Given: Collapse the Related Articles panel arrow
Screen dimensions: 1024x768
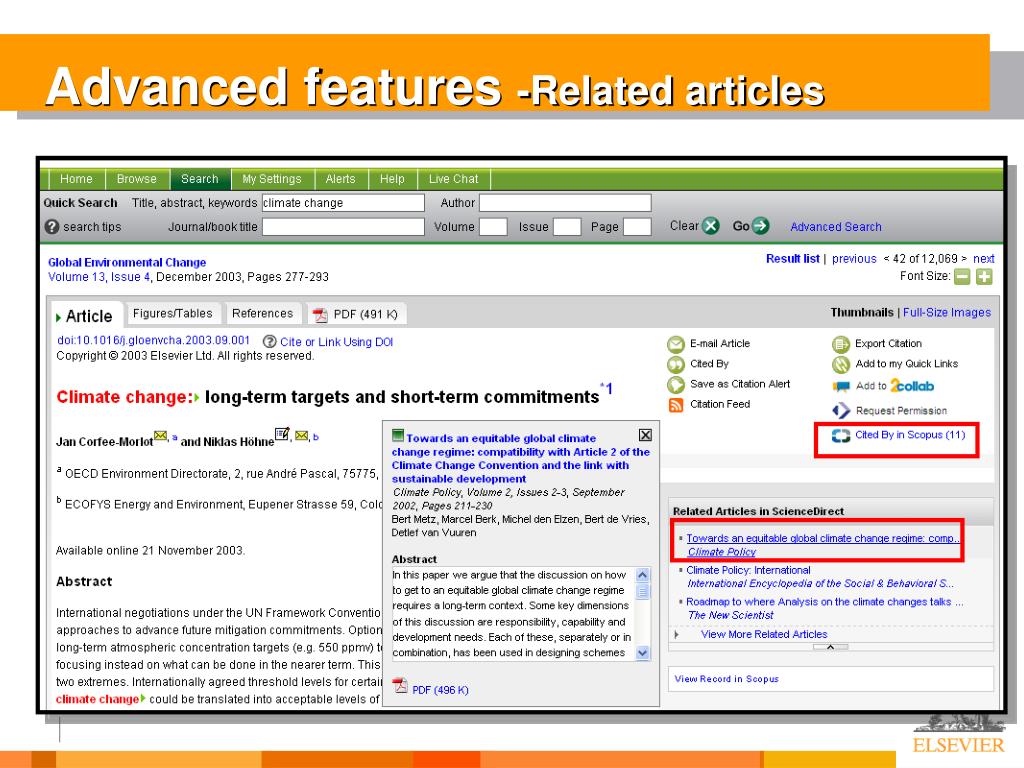Looking at the screenshot, I should coord(830,647).
